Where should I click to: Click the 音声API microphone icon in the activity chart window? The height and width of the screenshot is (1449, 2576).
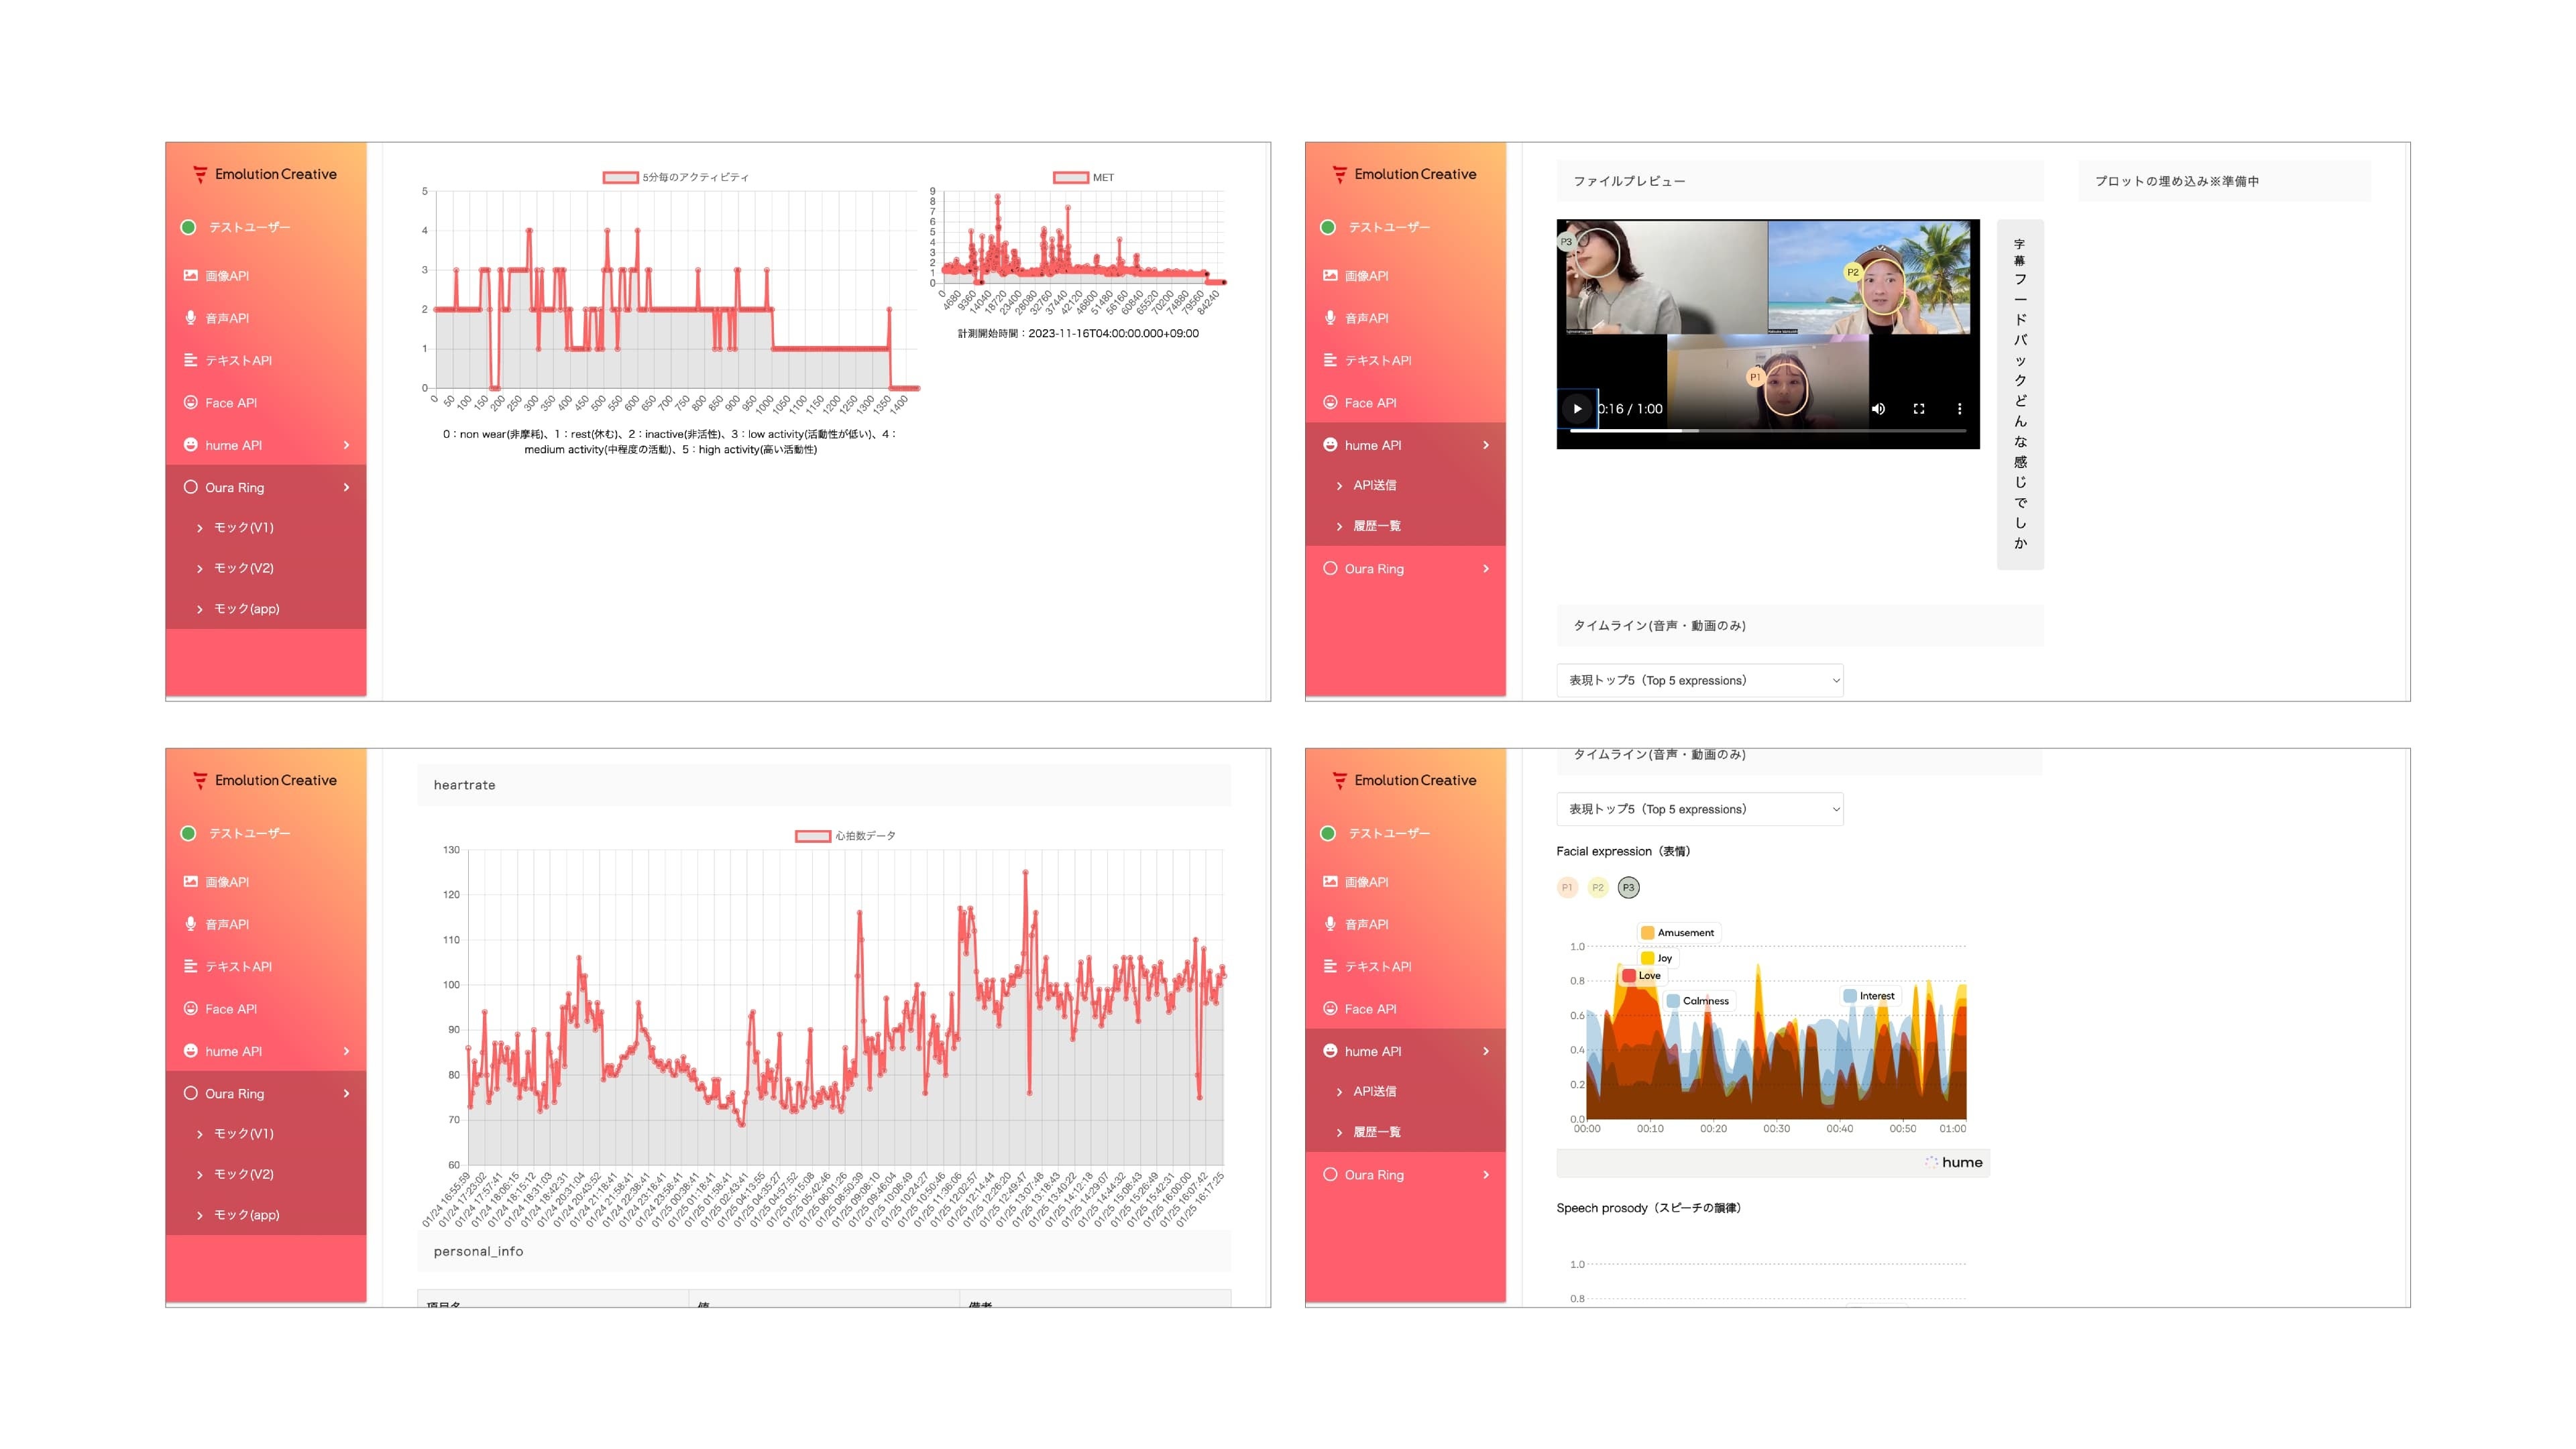(190, 318)
